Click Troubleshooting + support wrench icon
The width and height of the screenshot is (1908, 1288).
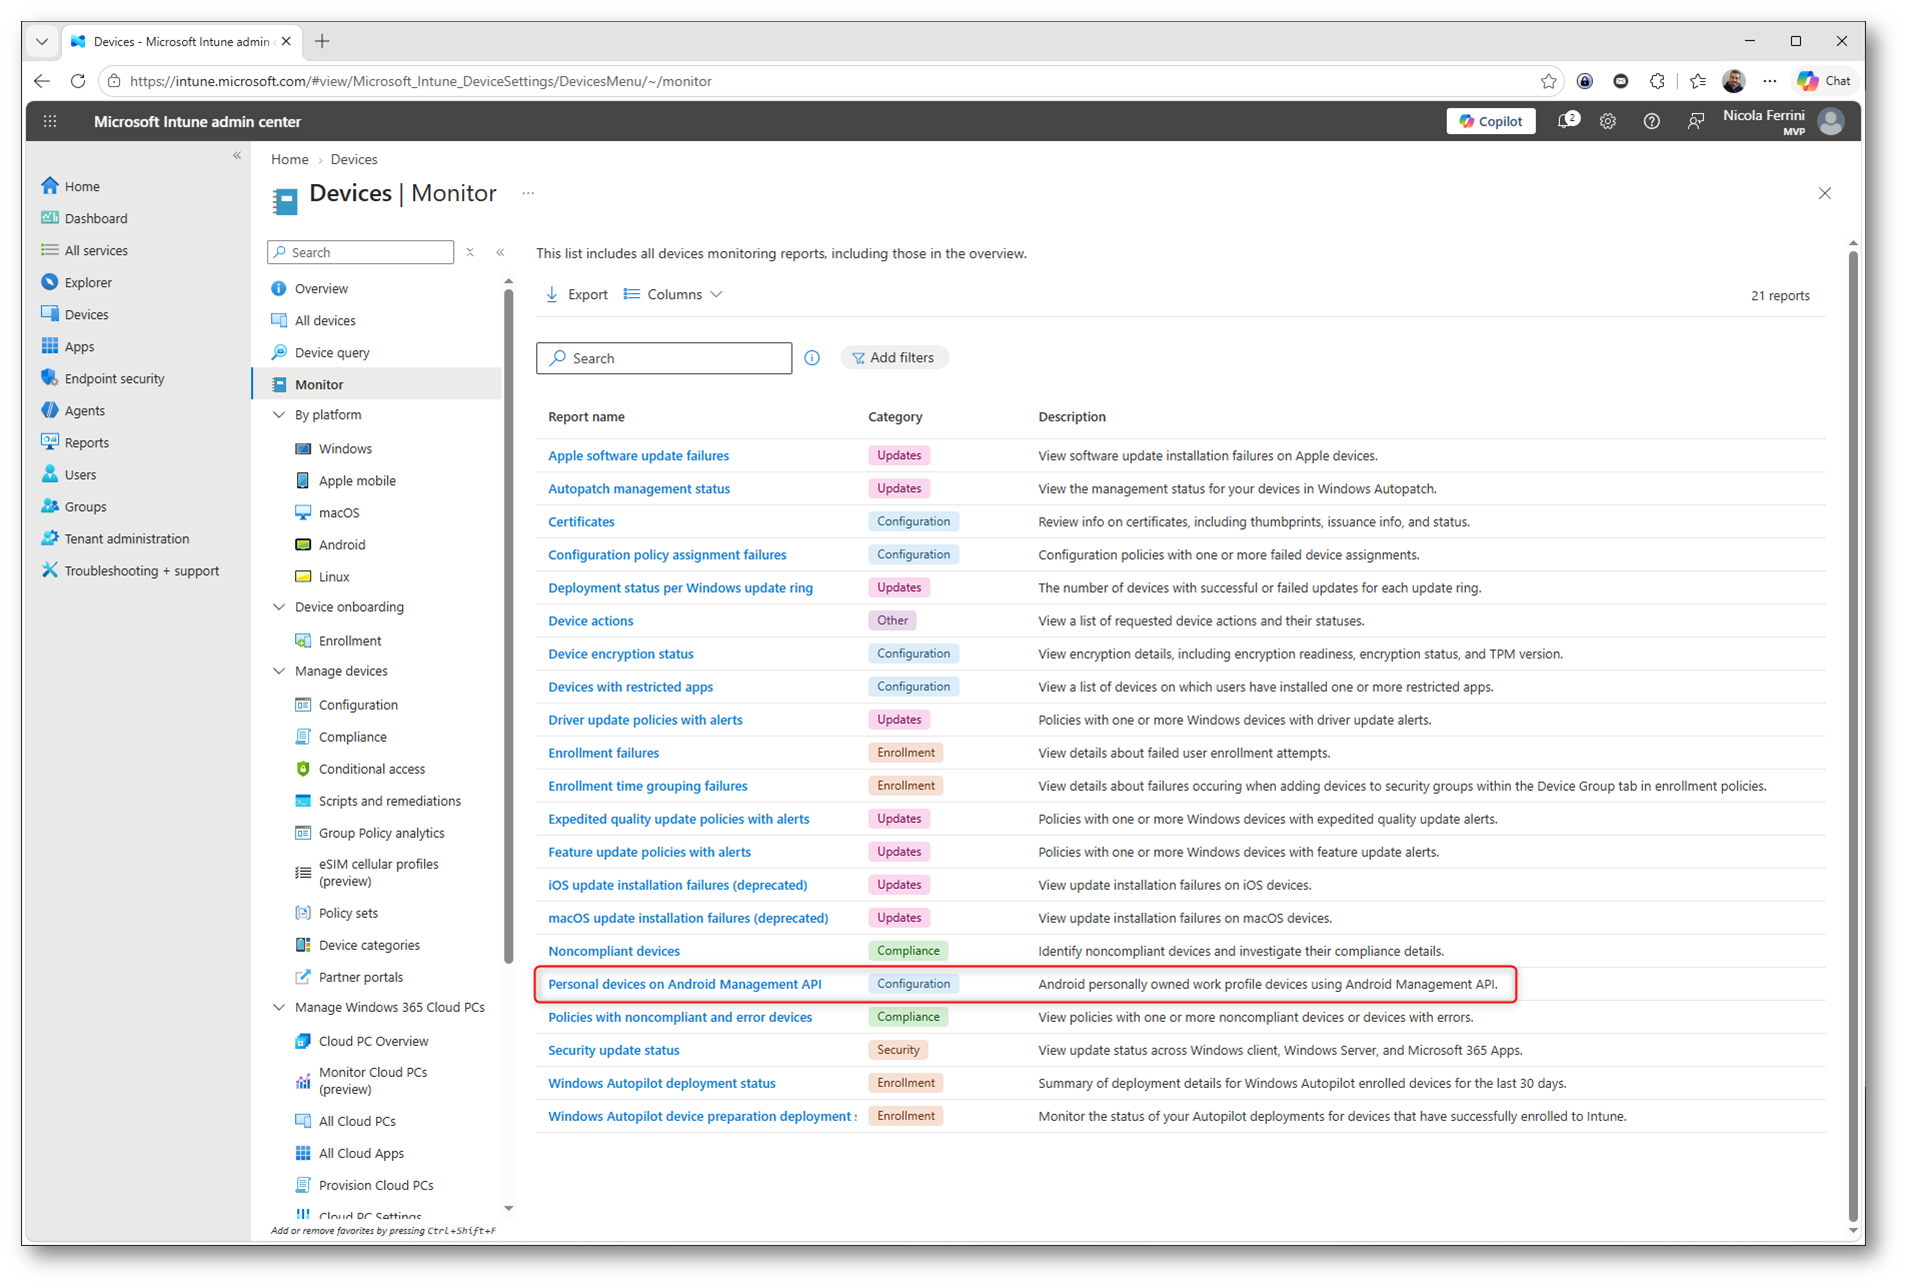(x=50, y=570)
